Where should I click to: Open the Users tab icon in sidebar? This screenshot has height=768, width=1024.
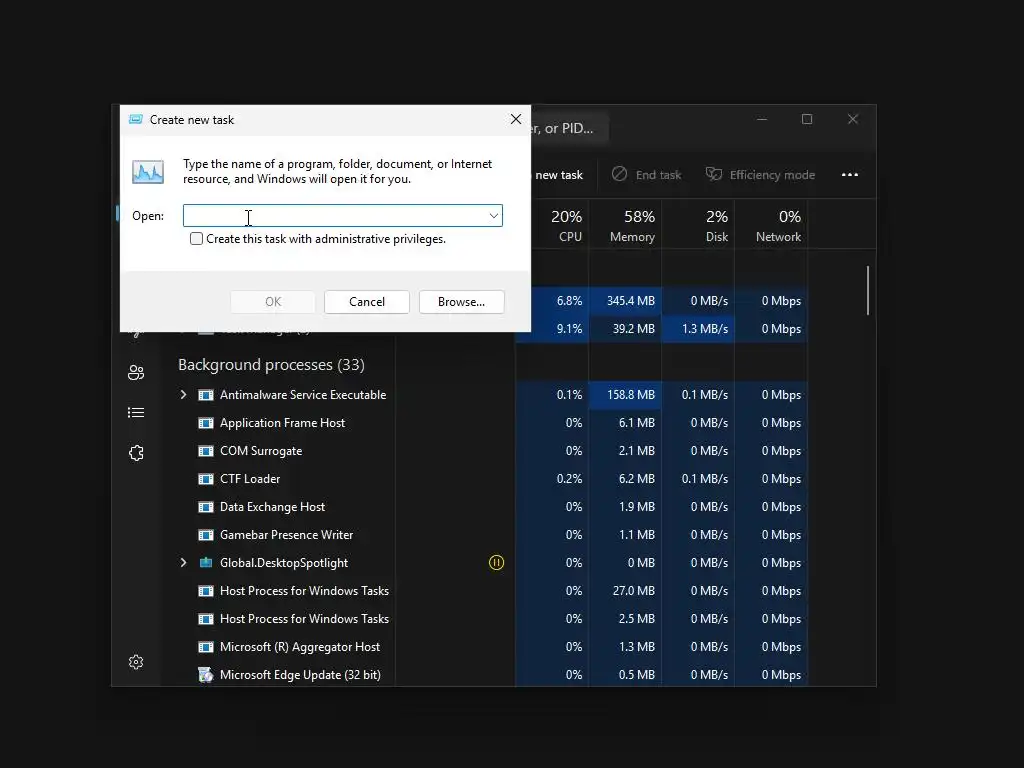click(x=136, y=372)
